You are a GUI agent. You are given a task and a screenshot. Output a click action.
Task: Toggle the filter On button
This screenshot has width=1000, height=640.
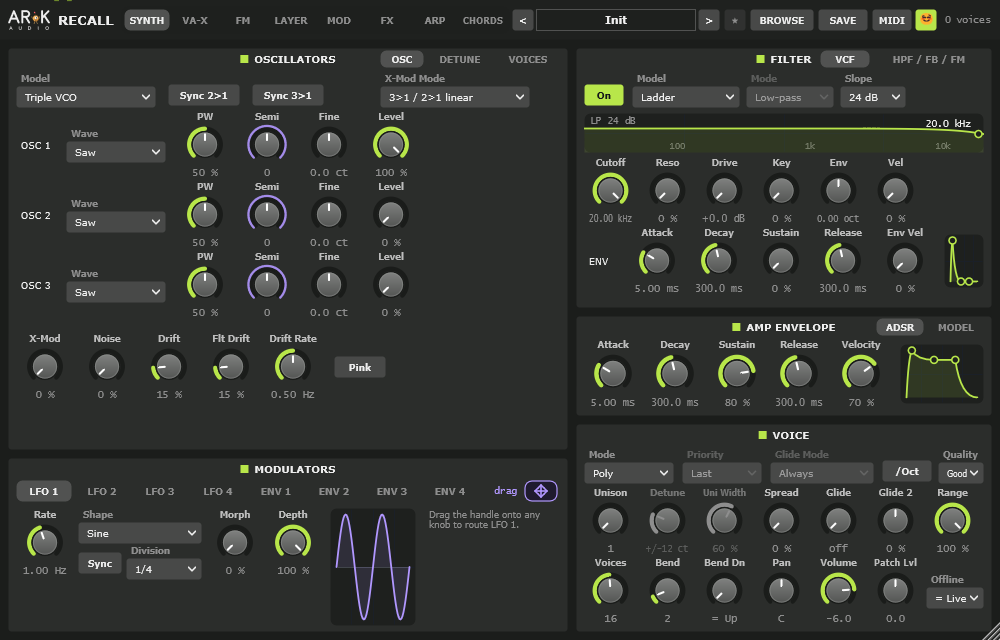pos(603,96)
